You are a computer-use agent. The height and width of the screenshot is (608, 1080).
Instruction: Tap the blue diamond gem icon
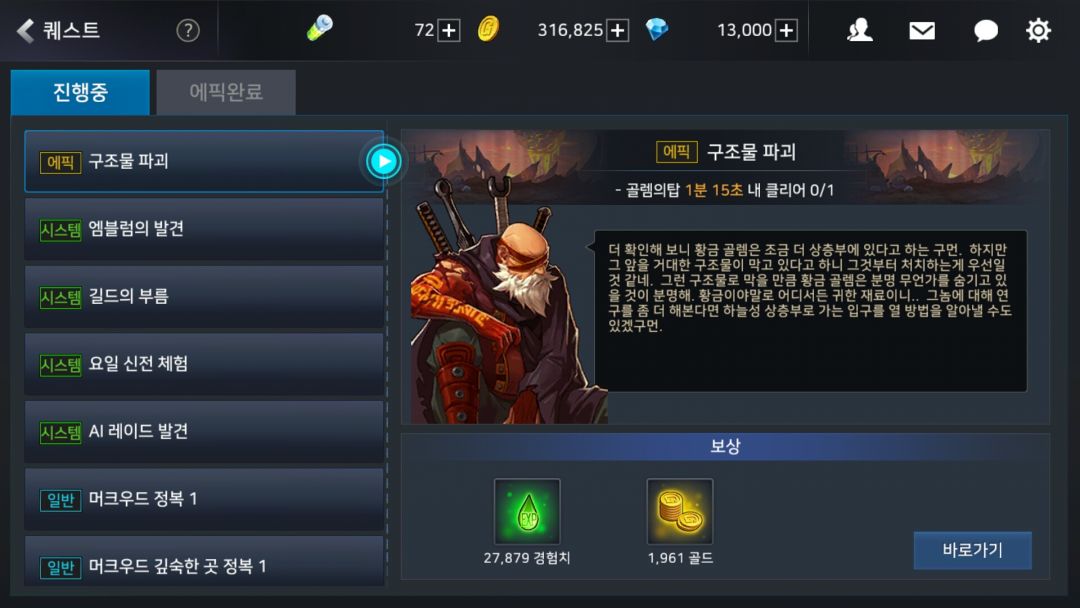pos(657,30)
